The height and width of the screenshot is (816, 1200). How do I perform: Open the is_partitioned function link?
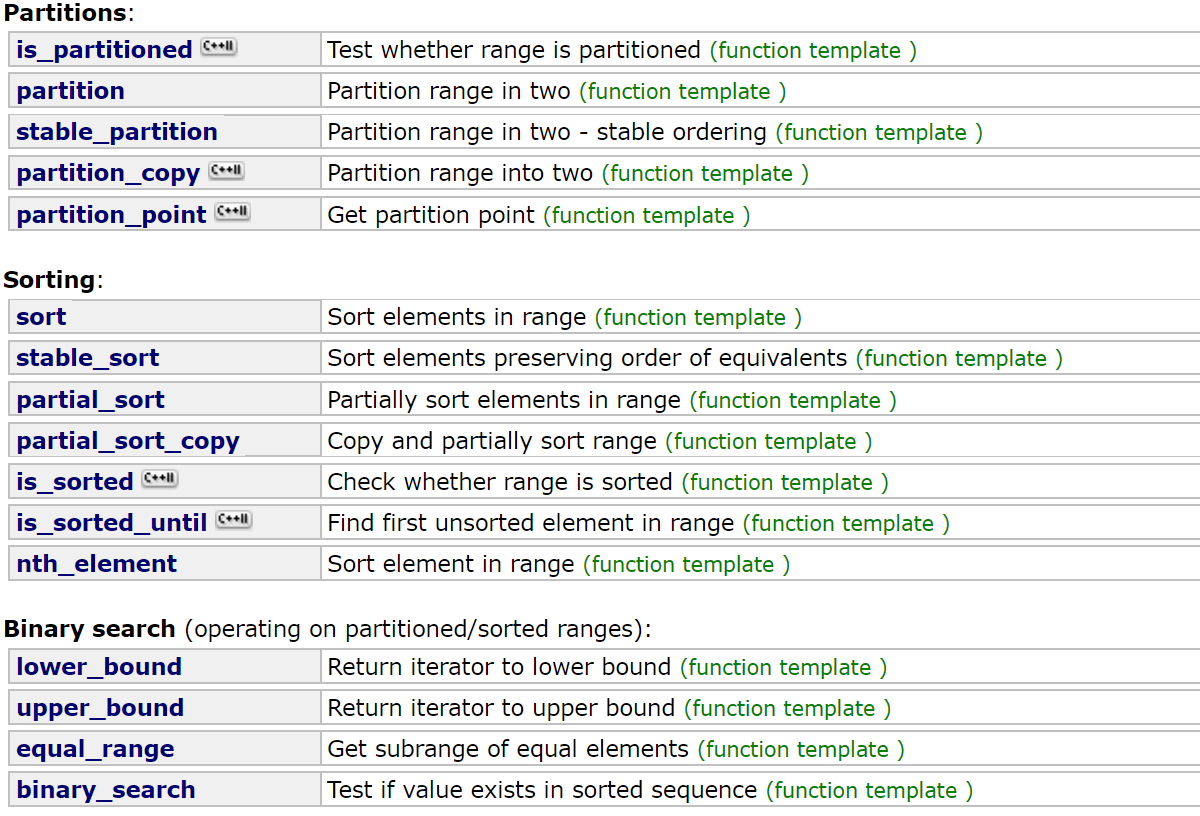click(104, 50)
